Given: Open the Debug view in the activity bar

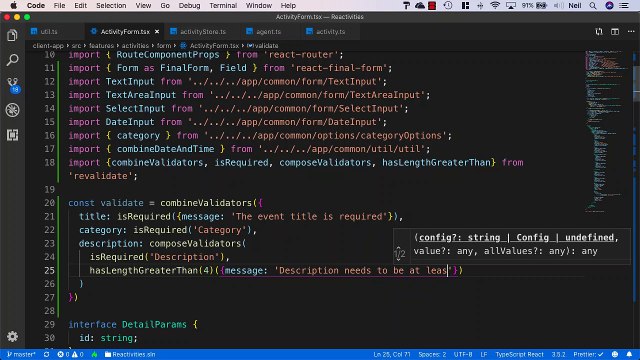Looking at the screenshot, I should [12, 110].
